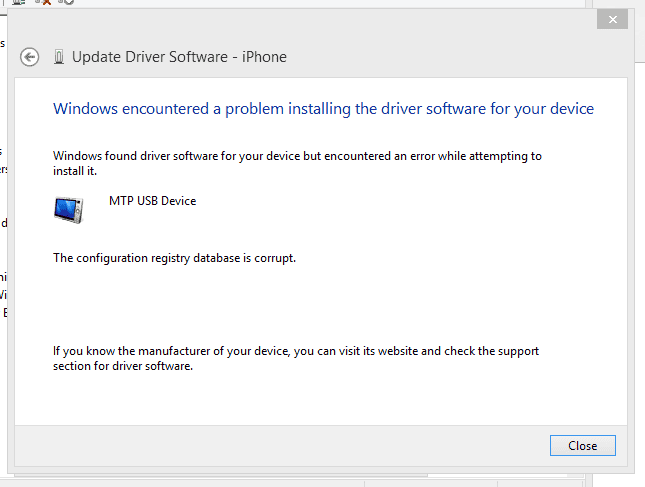Click the 'Windows found driver software' paragraph

click(x=297, y=163)
